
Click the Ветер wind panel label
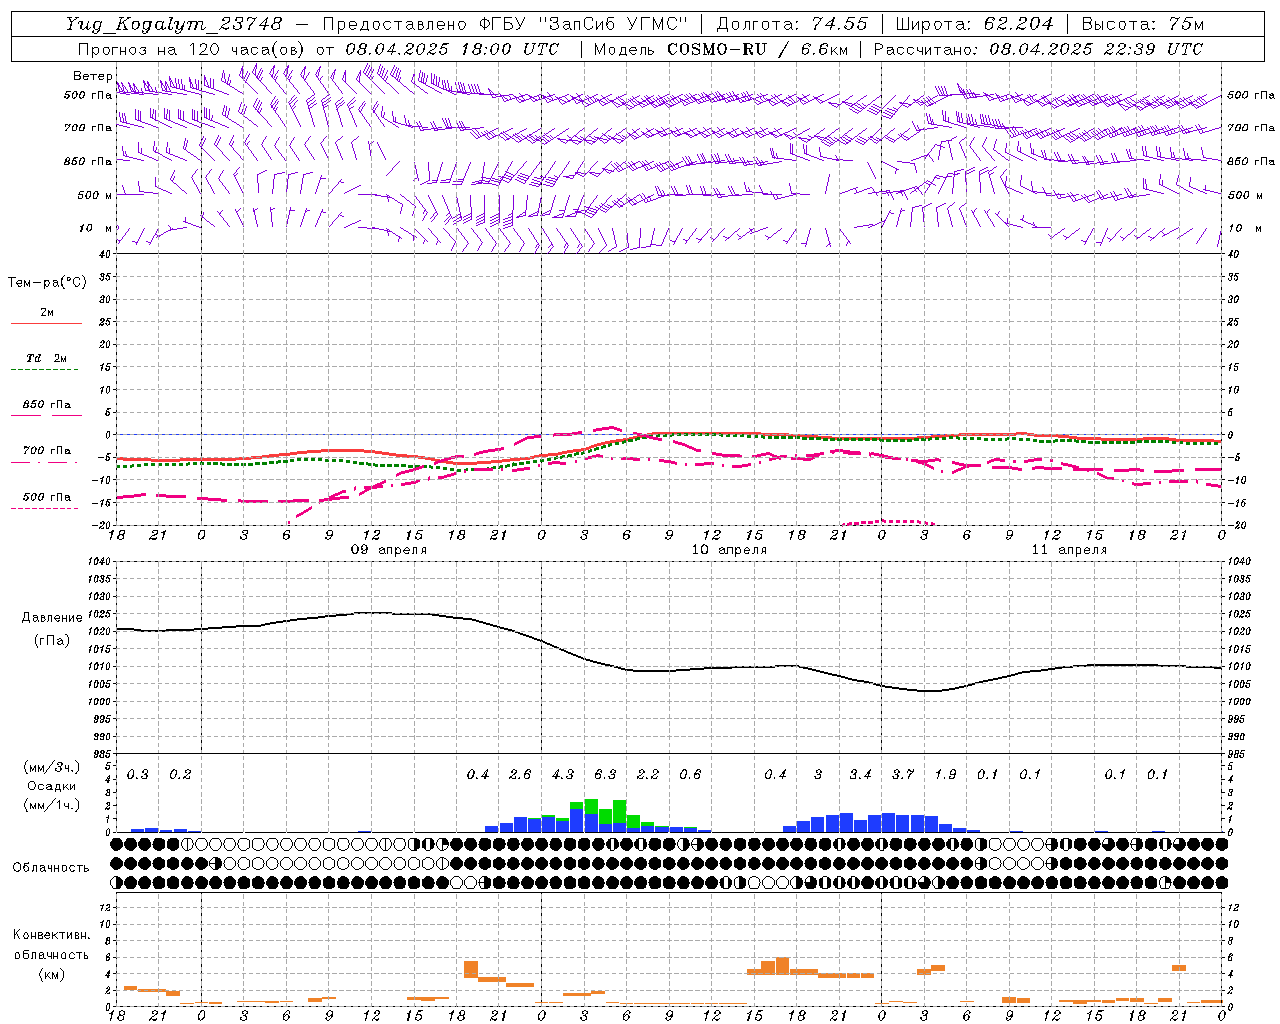[92, 76]
